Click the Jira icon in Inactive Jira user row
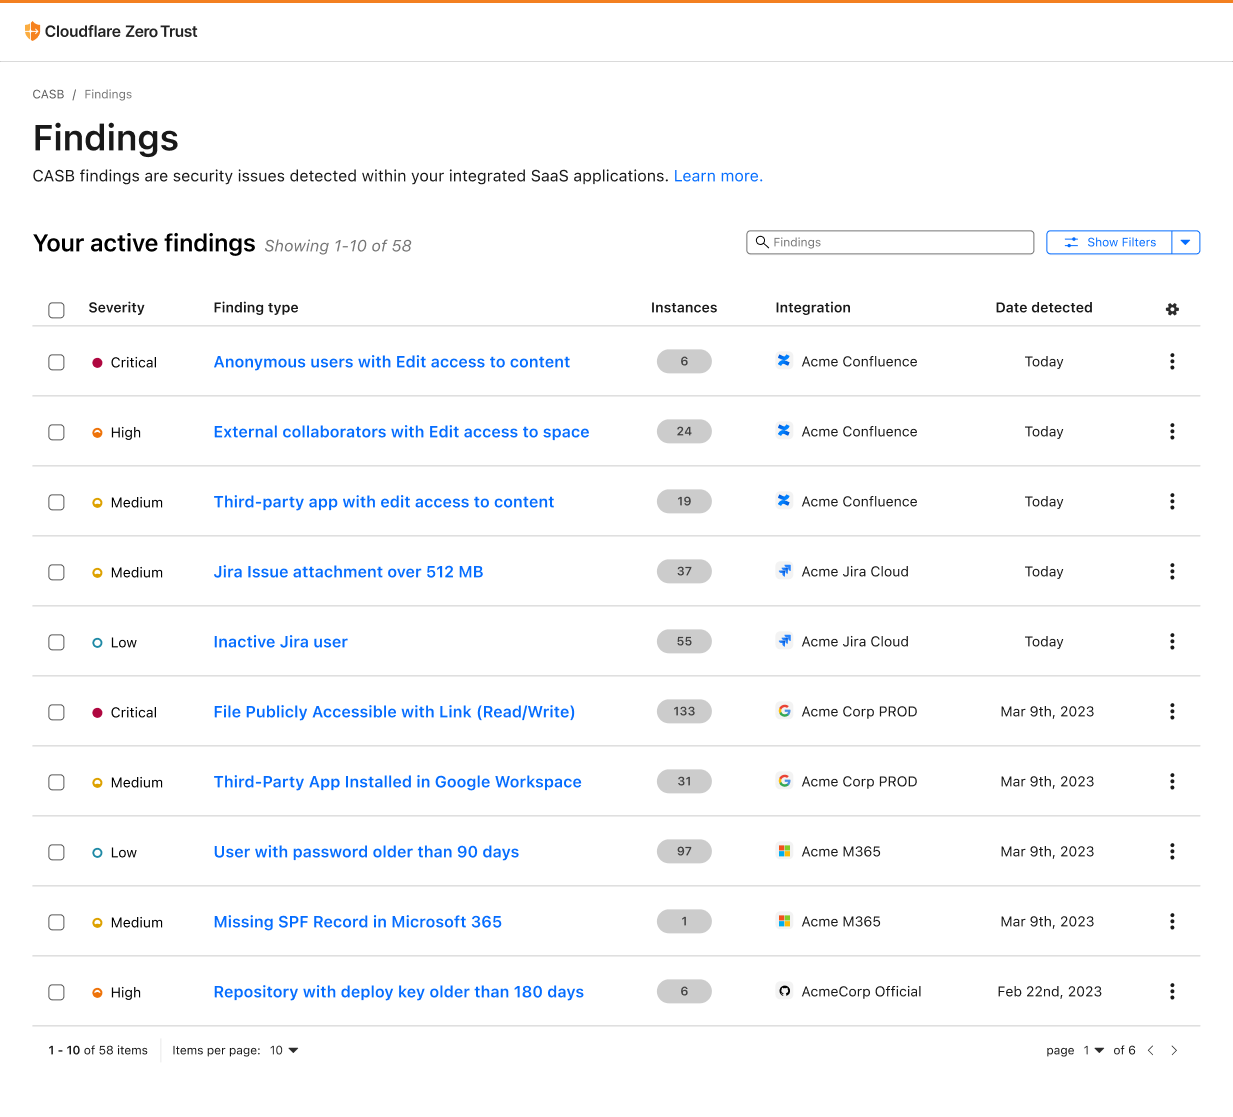 [x=784, y=641]
